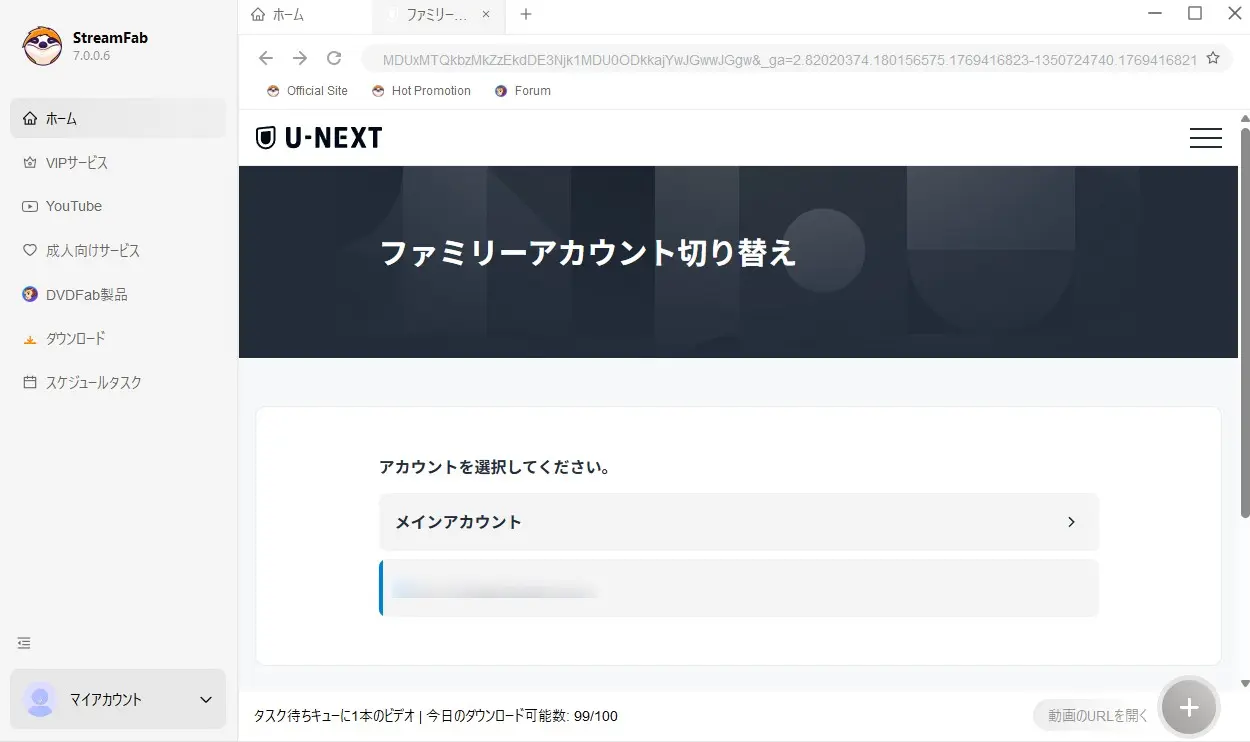The width and height of the screenshot is (1250, 742).
Task: Switch to the ホーム browser tab
Action: (x=277, y=15)
